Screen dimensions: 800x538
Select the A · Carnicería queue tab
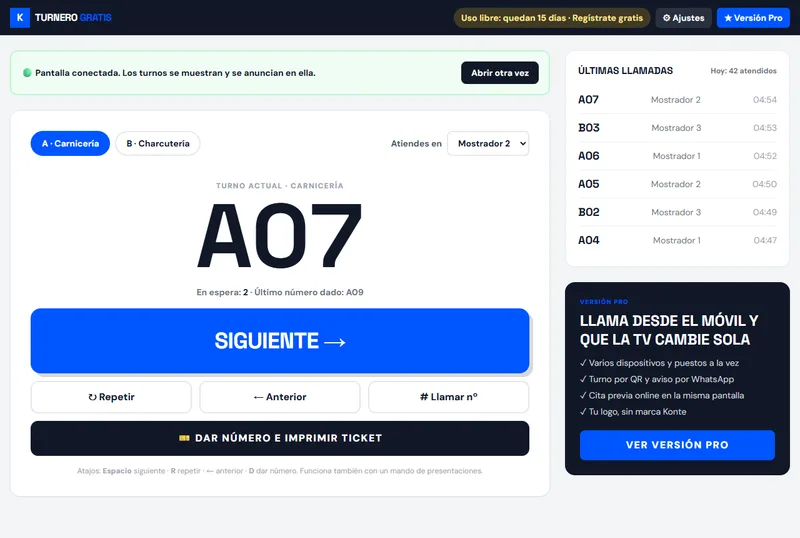tap(70, 143)
